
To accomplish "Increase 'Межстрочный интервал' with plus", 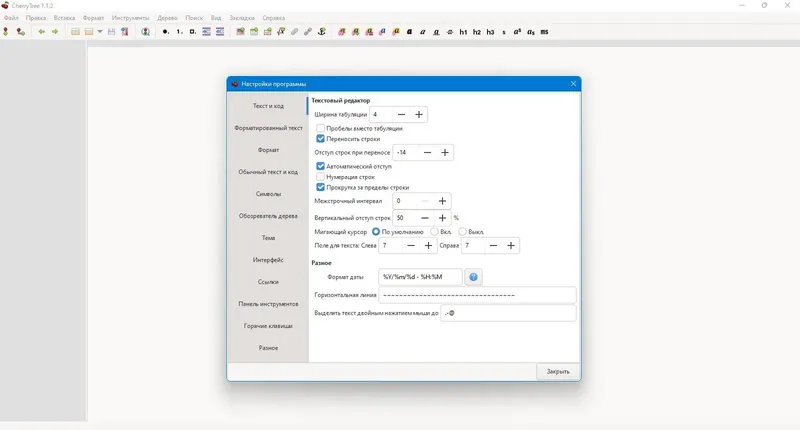I will click(x=442, y=201).
